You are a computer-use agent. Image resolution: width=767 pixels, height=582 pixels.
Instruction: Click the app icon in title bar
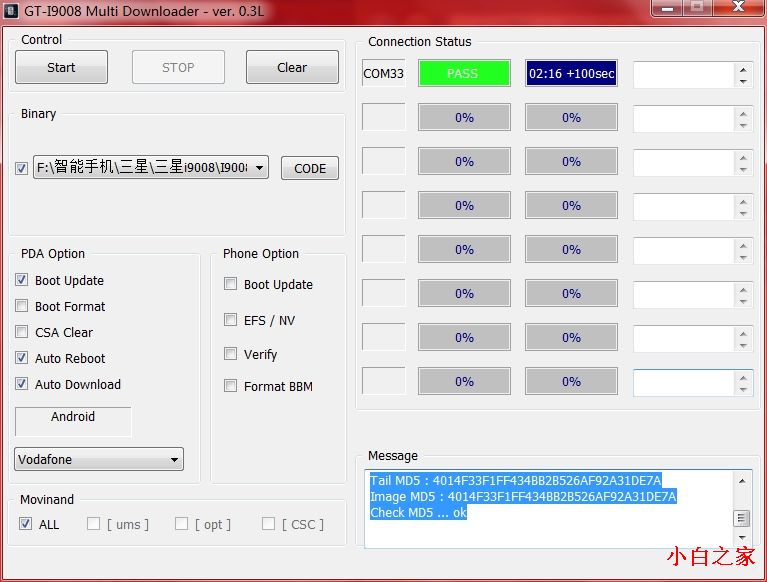pyautogui.click(x=11, y=11)
